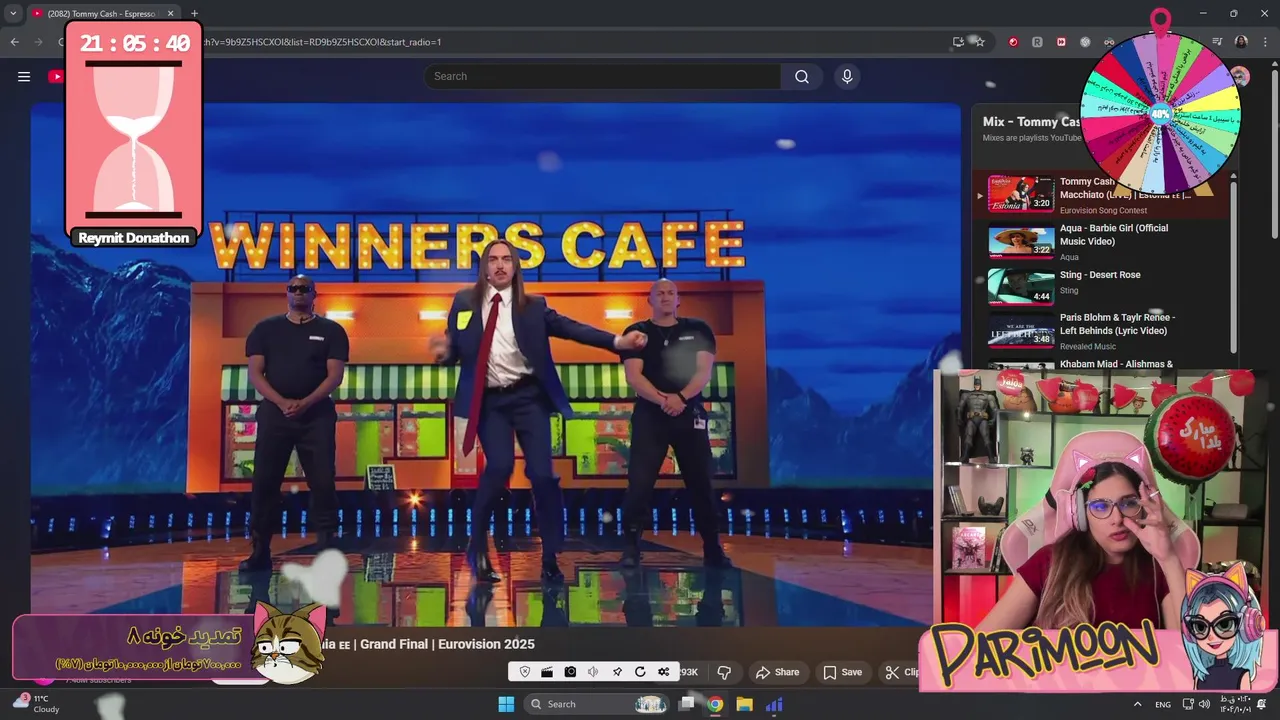The image size is (1280, 720).
Task: Click the Windows taskbar Search box
Action: 597,704
